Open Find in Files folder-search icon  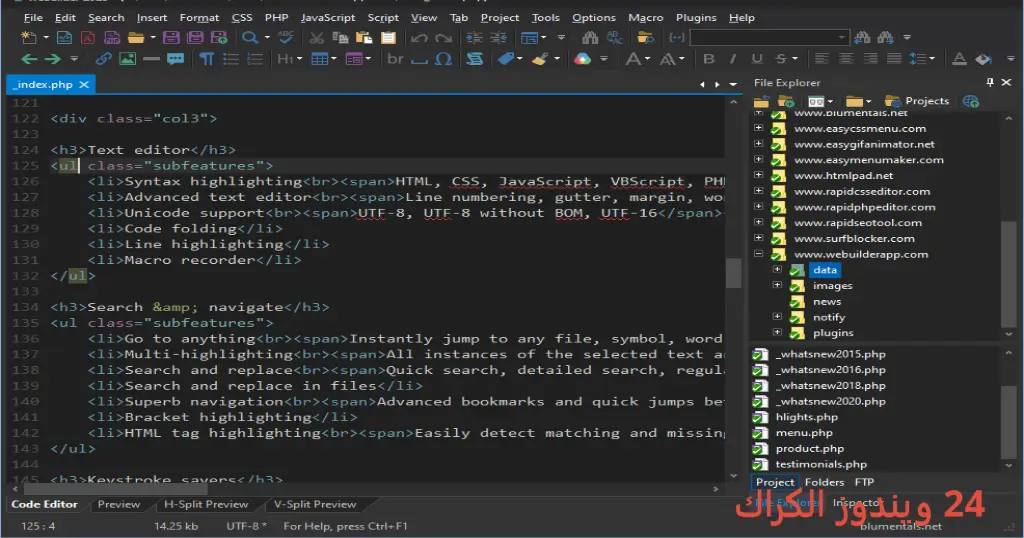click(645, 38)
